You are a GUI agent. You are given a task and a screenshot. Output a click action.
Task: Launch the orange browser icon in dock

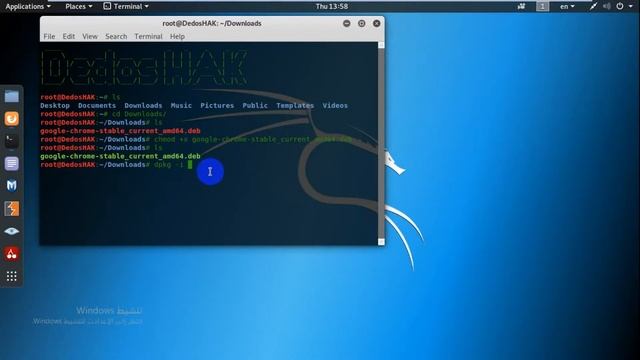point(11,119)
